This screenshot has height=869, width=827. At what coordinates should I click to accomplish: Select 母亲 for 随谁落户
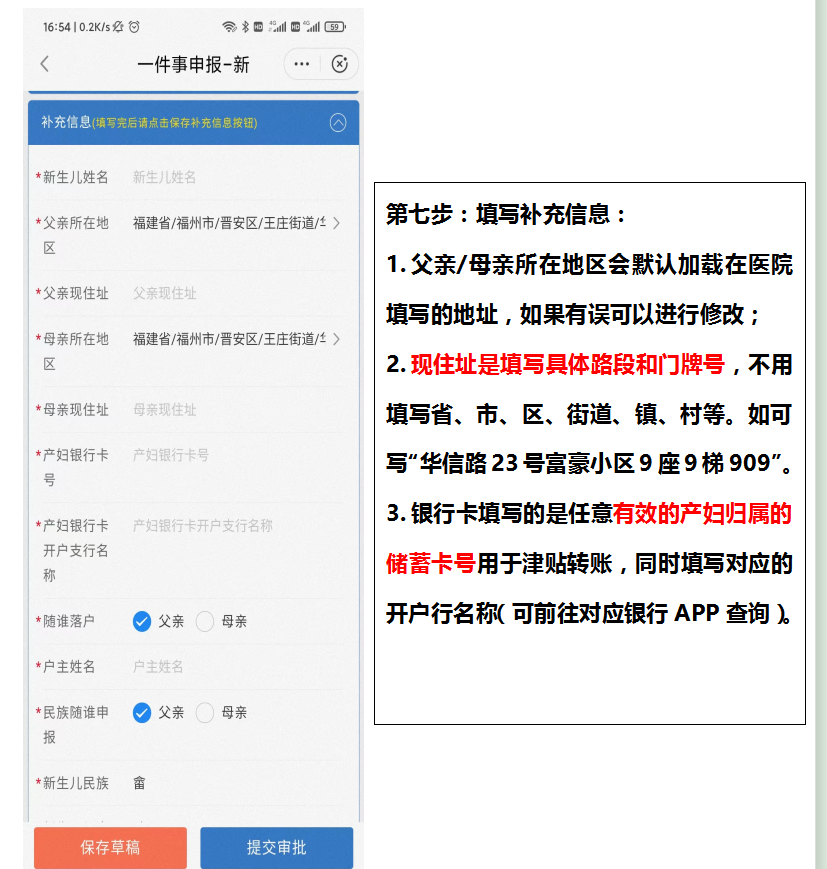pos(205,621)
